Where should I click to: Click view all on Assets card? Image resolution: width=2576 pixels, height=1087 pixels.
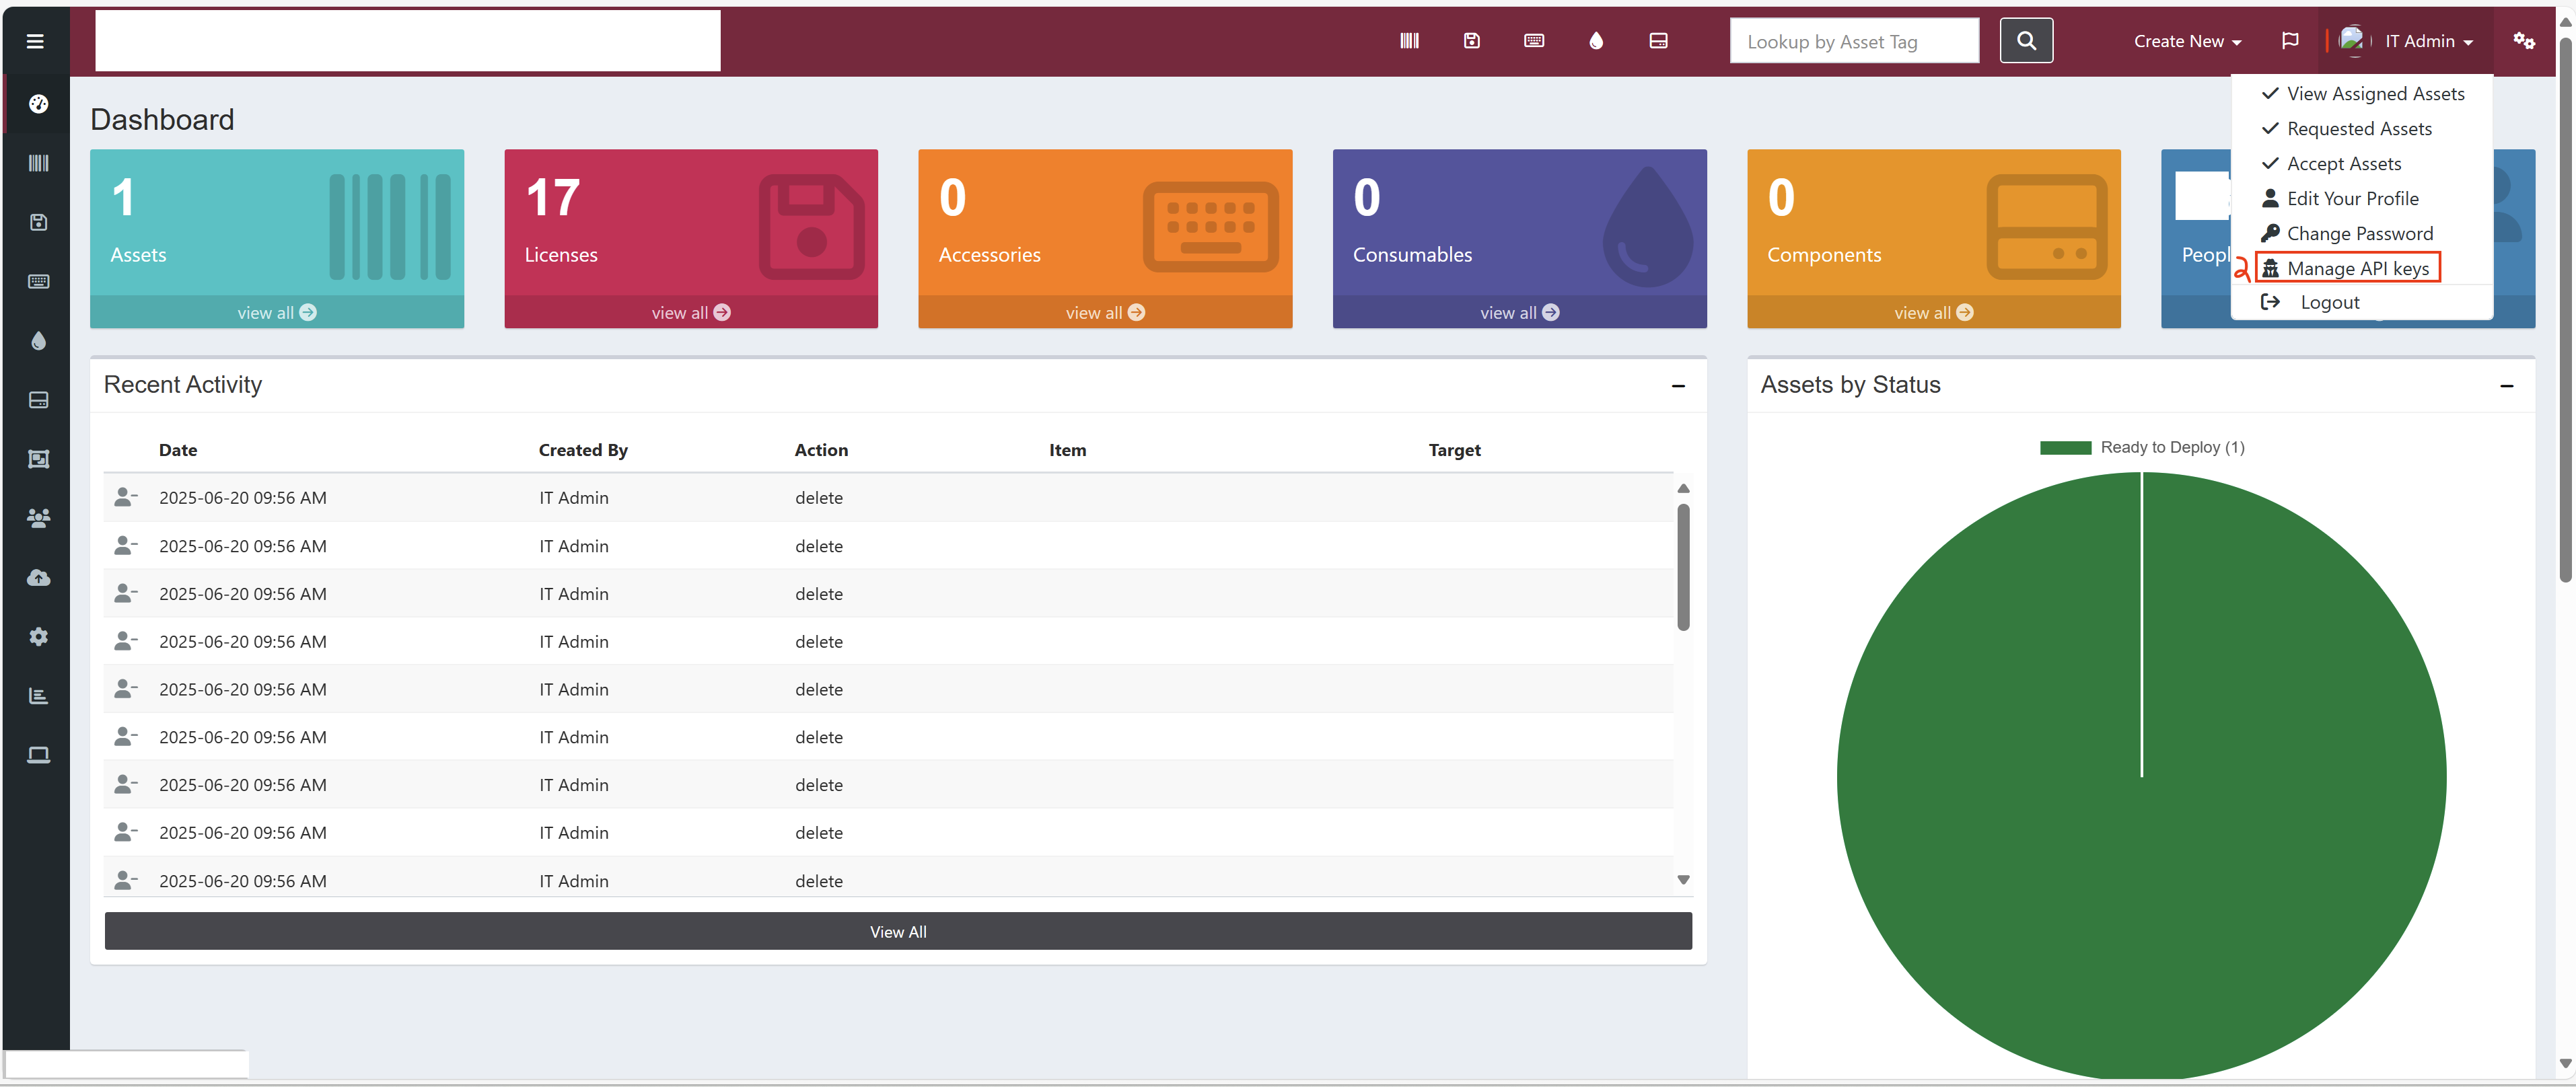[277, 313]
